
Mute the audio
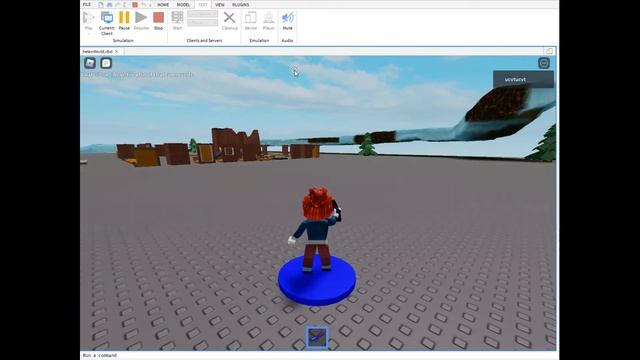click(287, 20)
